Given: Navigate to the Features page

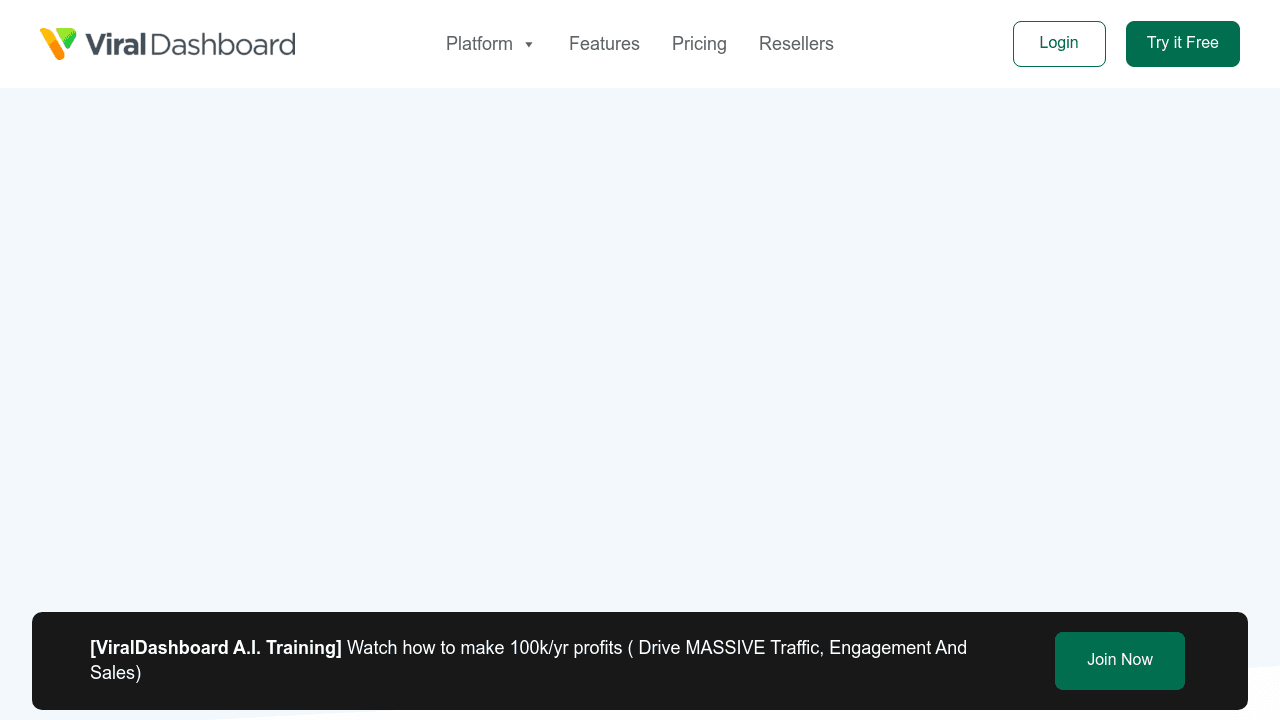Looking at the screenshot, I should tap(604, 44).
